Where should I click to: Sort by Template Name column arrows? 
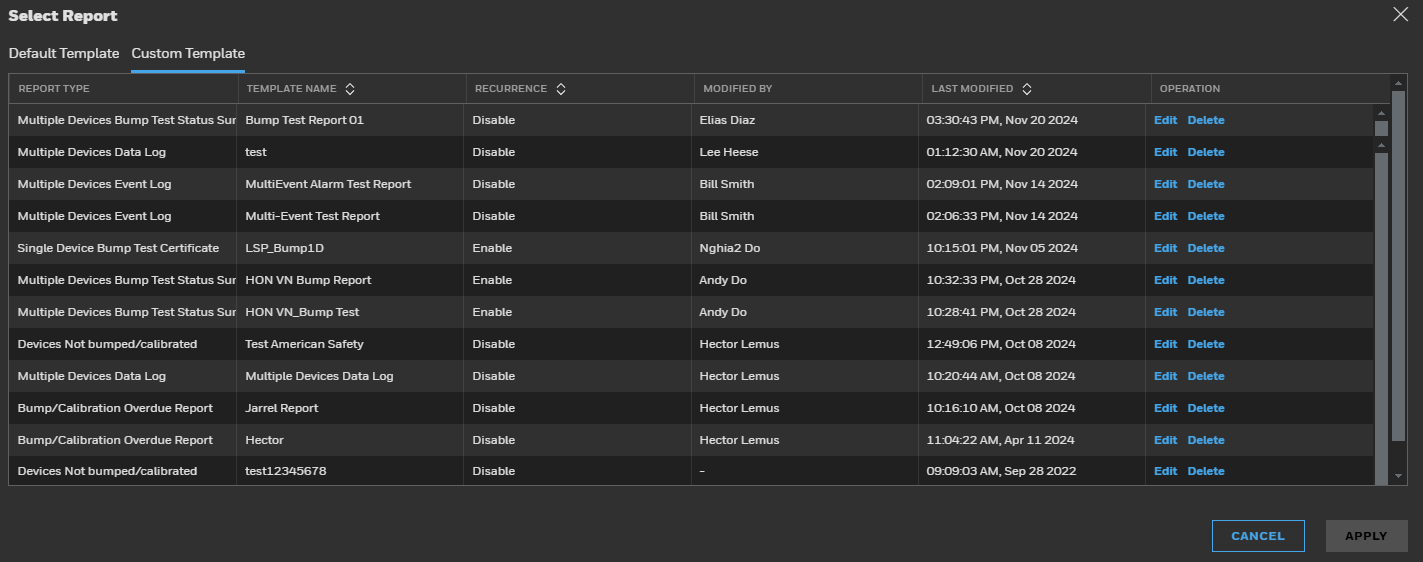(350, 89)
